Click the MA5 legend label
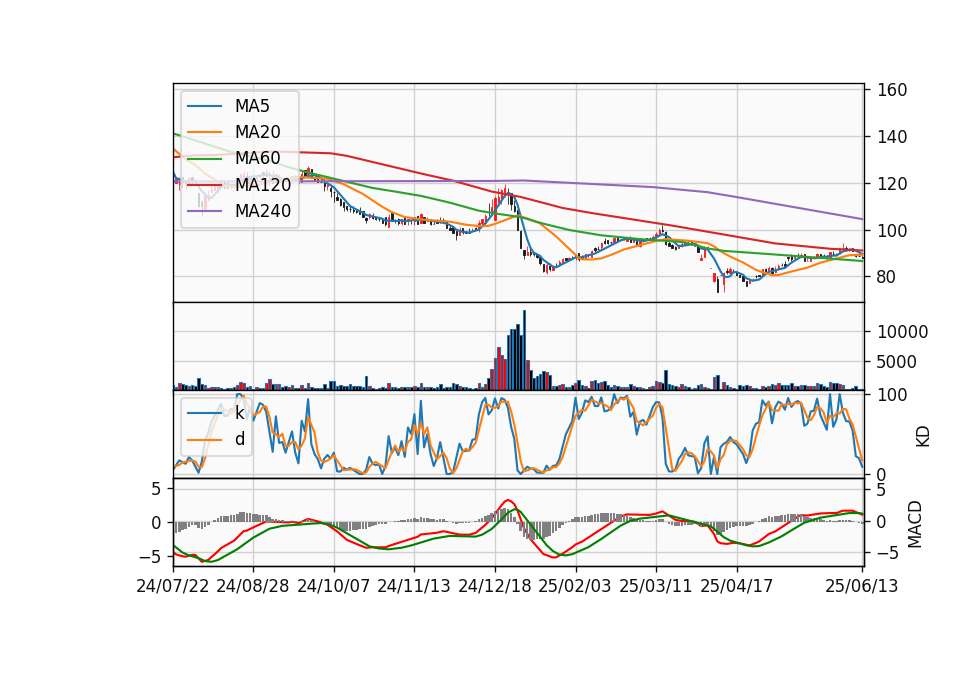This screenshot has height=690, width=960. (x=252, y=106)
